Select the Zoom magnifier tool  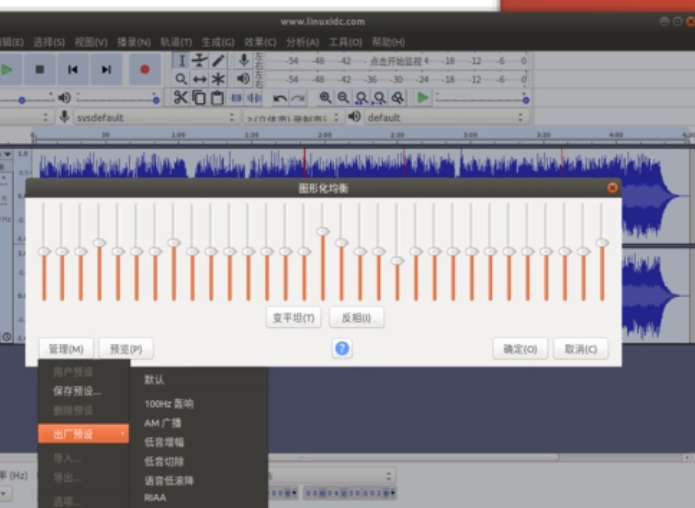181,79
